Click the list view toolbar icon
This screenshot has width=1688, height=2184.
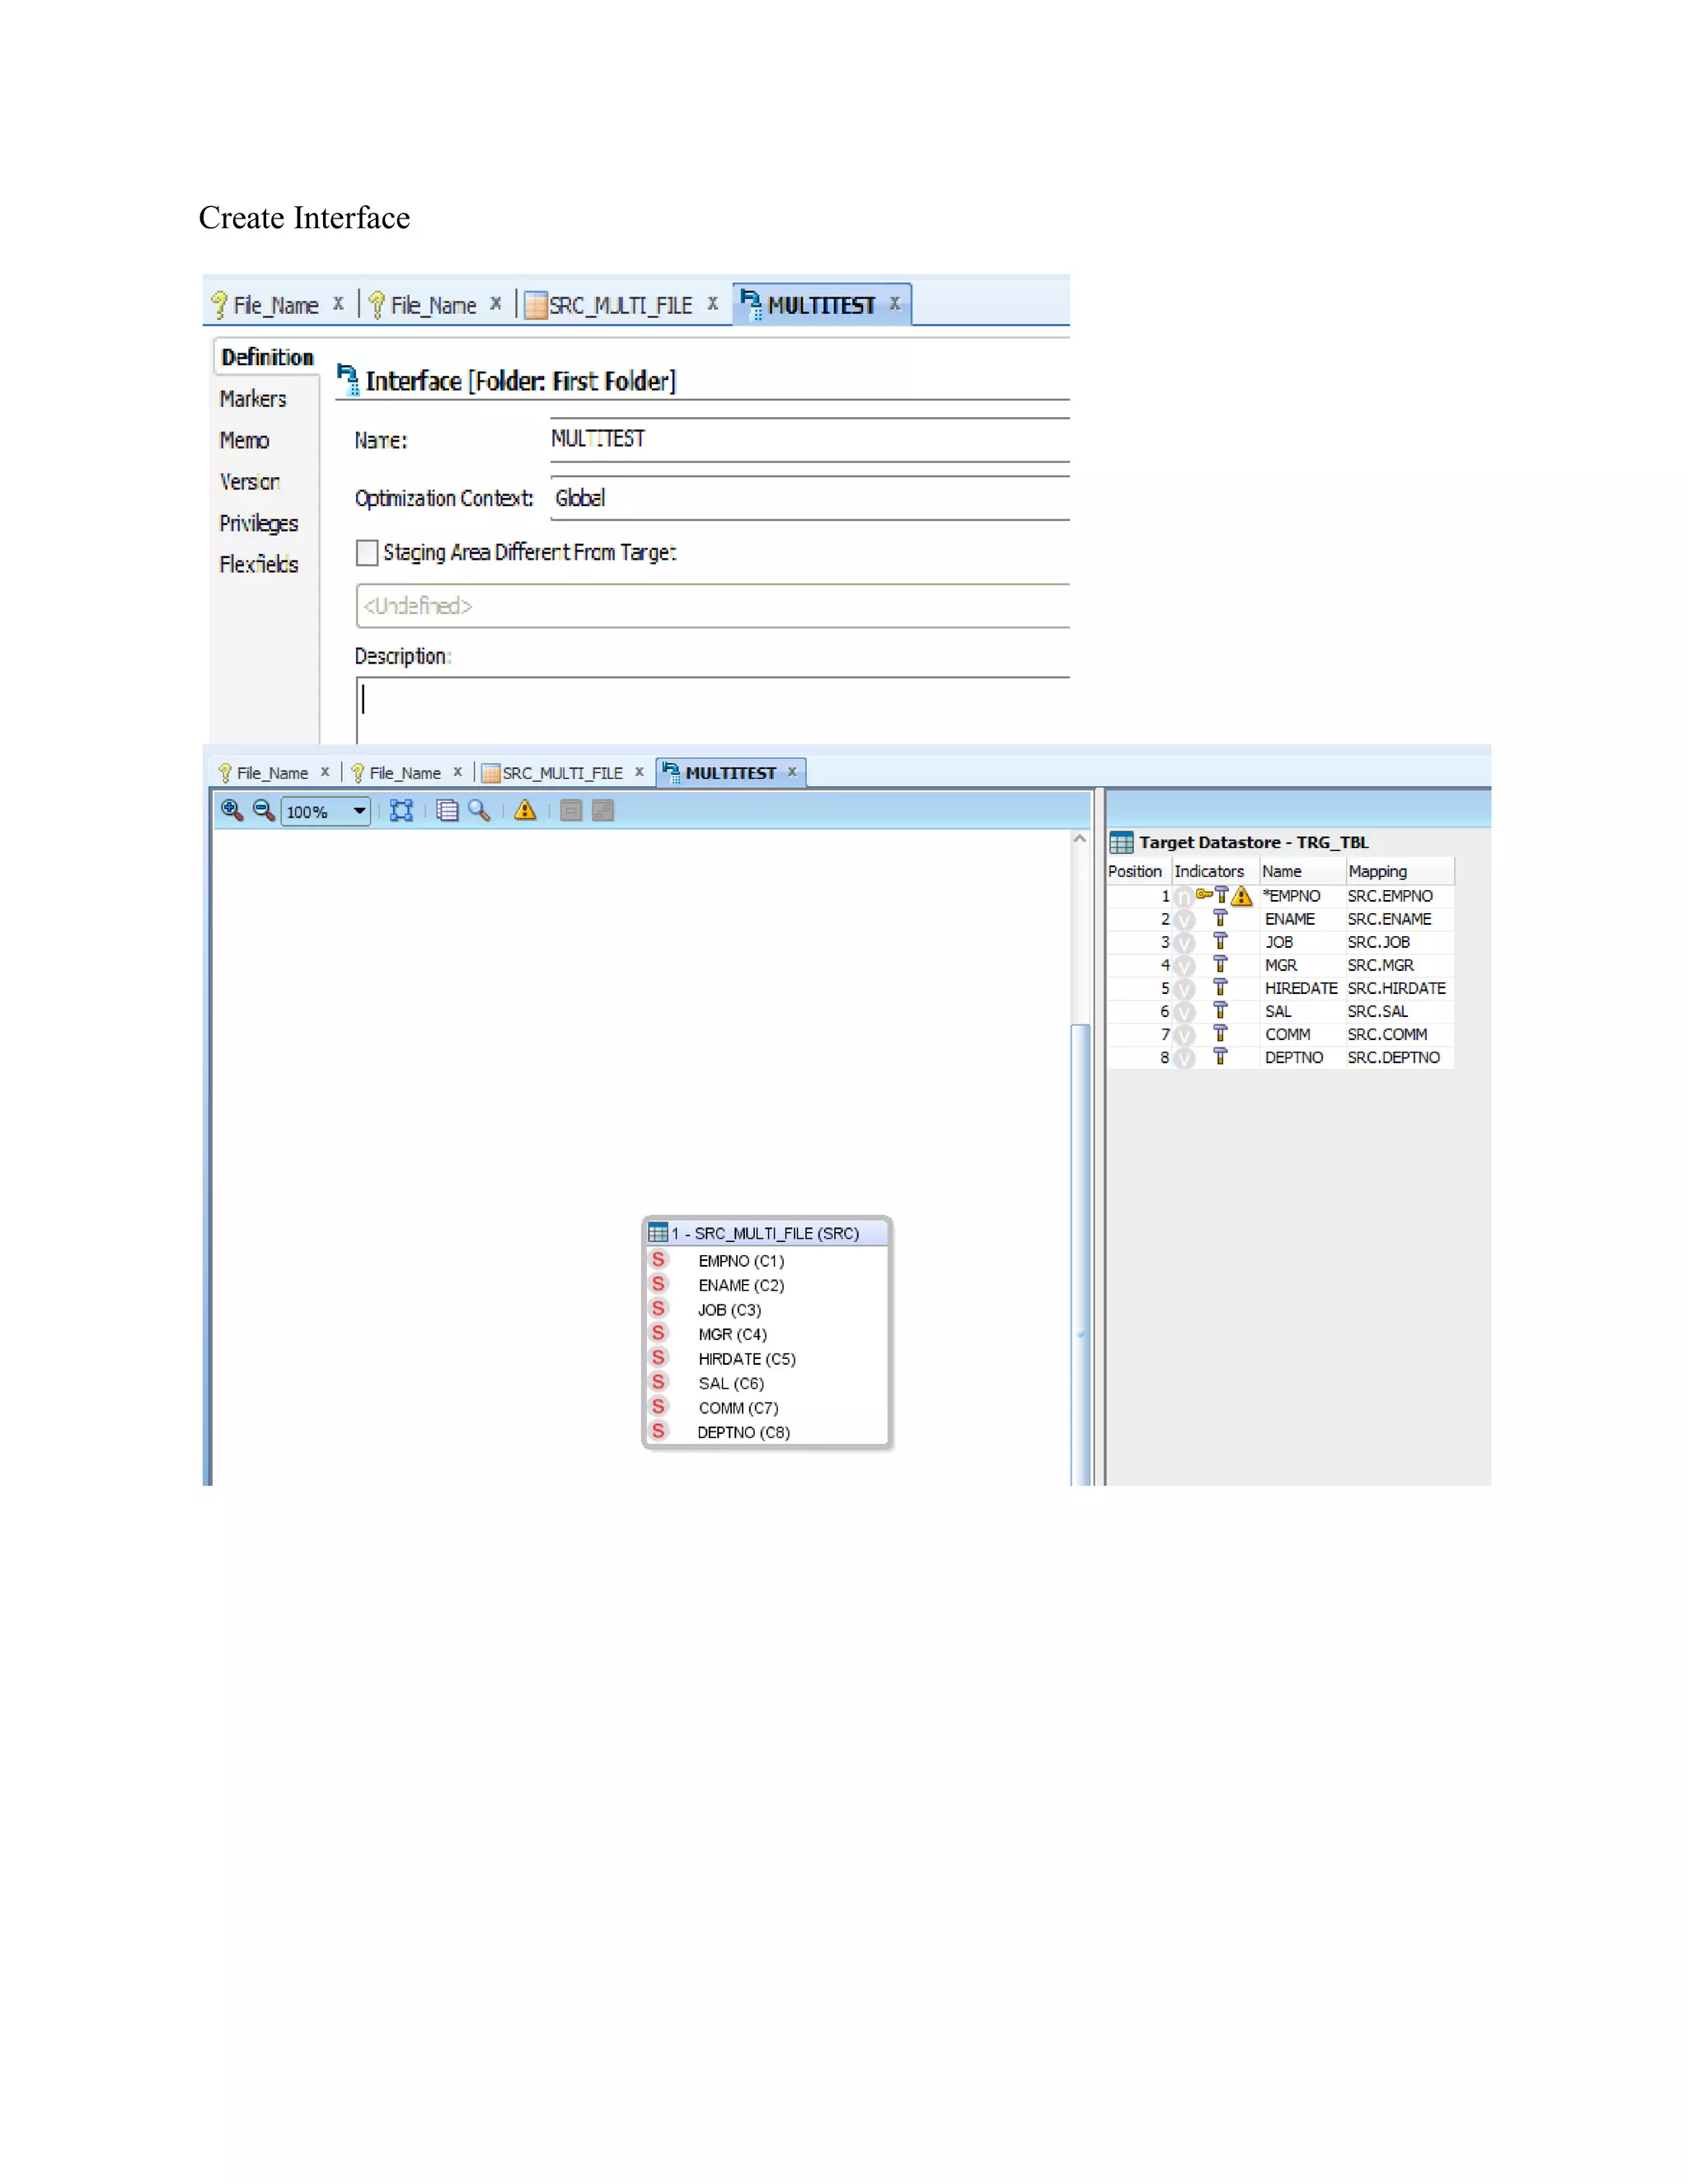[447, 811]
